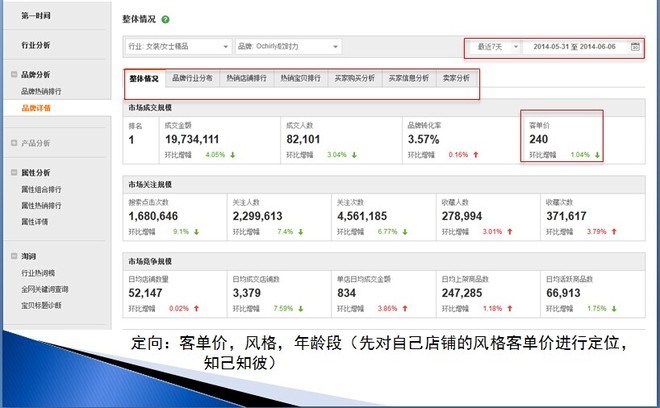Viewport: 660px width, 408px height.
Task: Click the up arrow next to 3.86%
Action: 405,309
